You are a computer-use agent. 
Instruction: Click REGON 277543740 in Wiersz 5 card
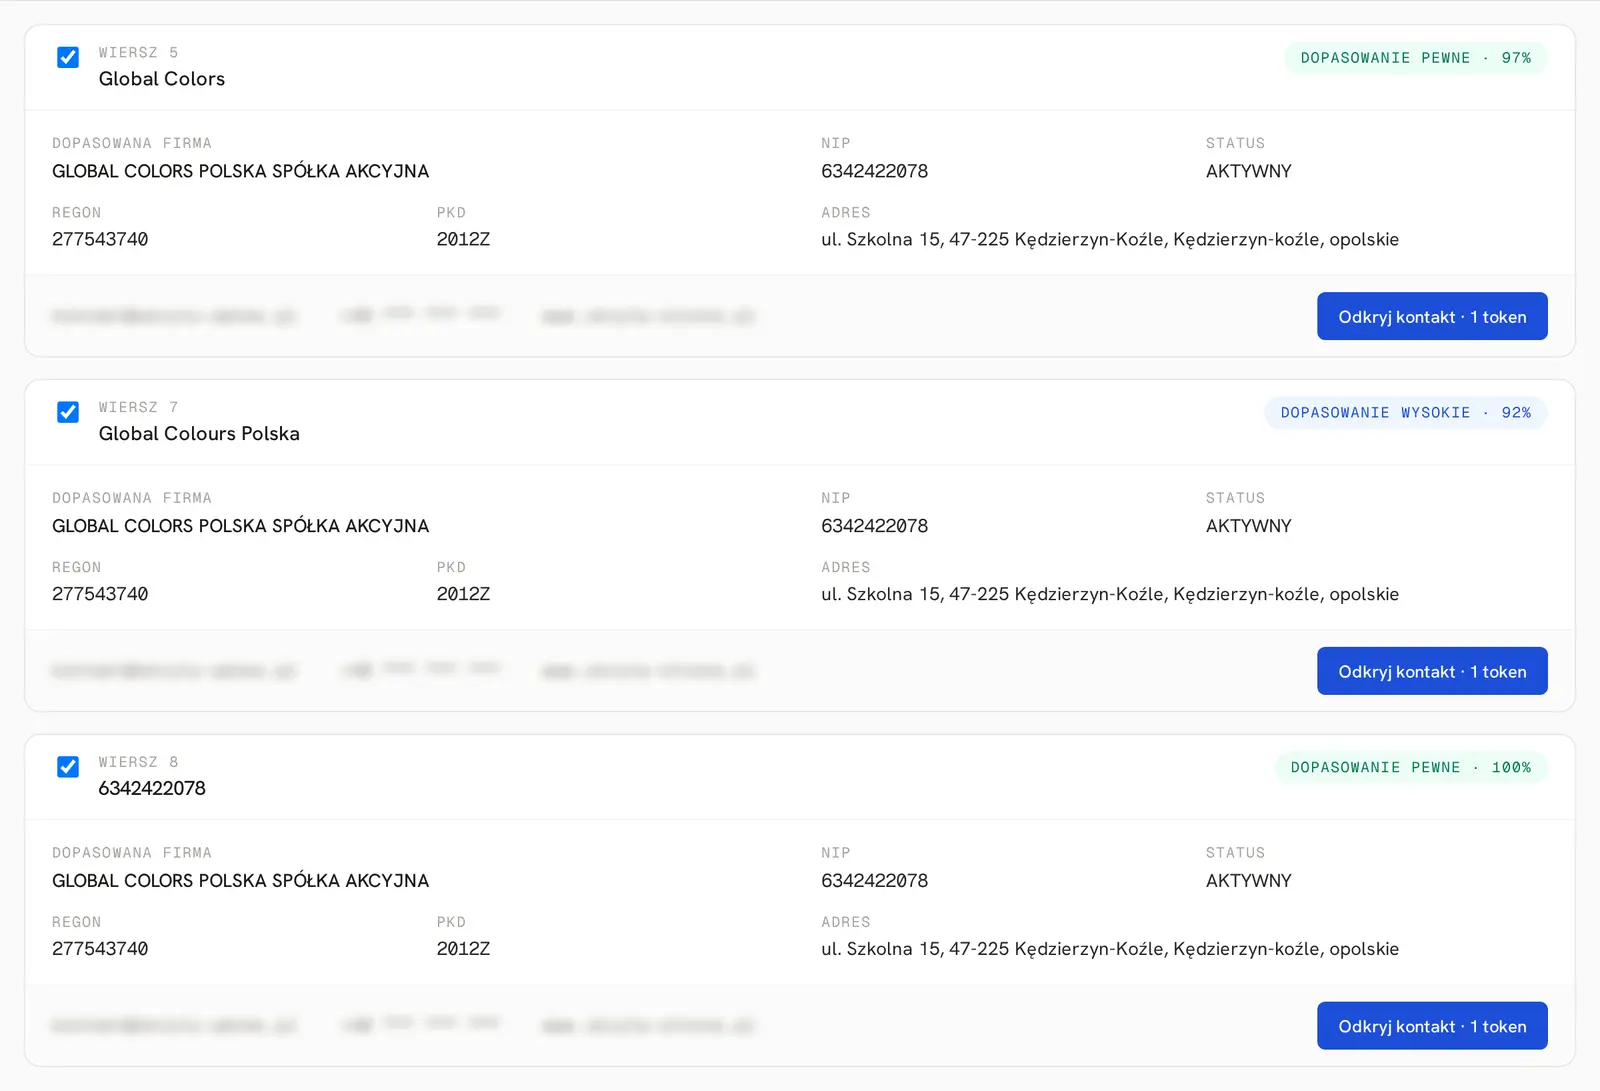point(100,239)
